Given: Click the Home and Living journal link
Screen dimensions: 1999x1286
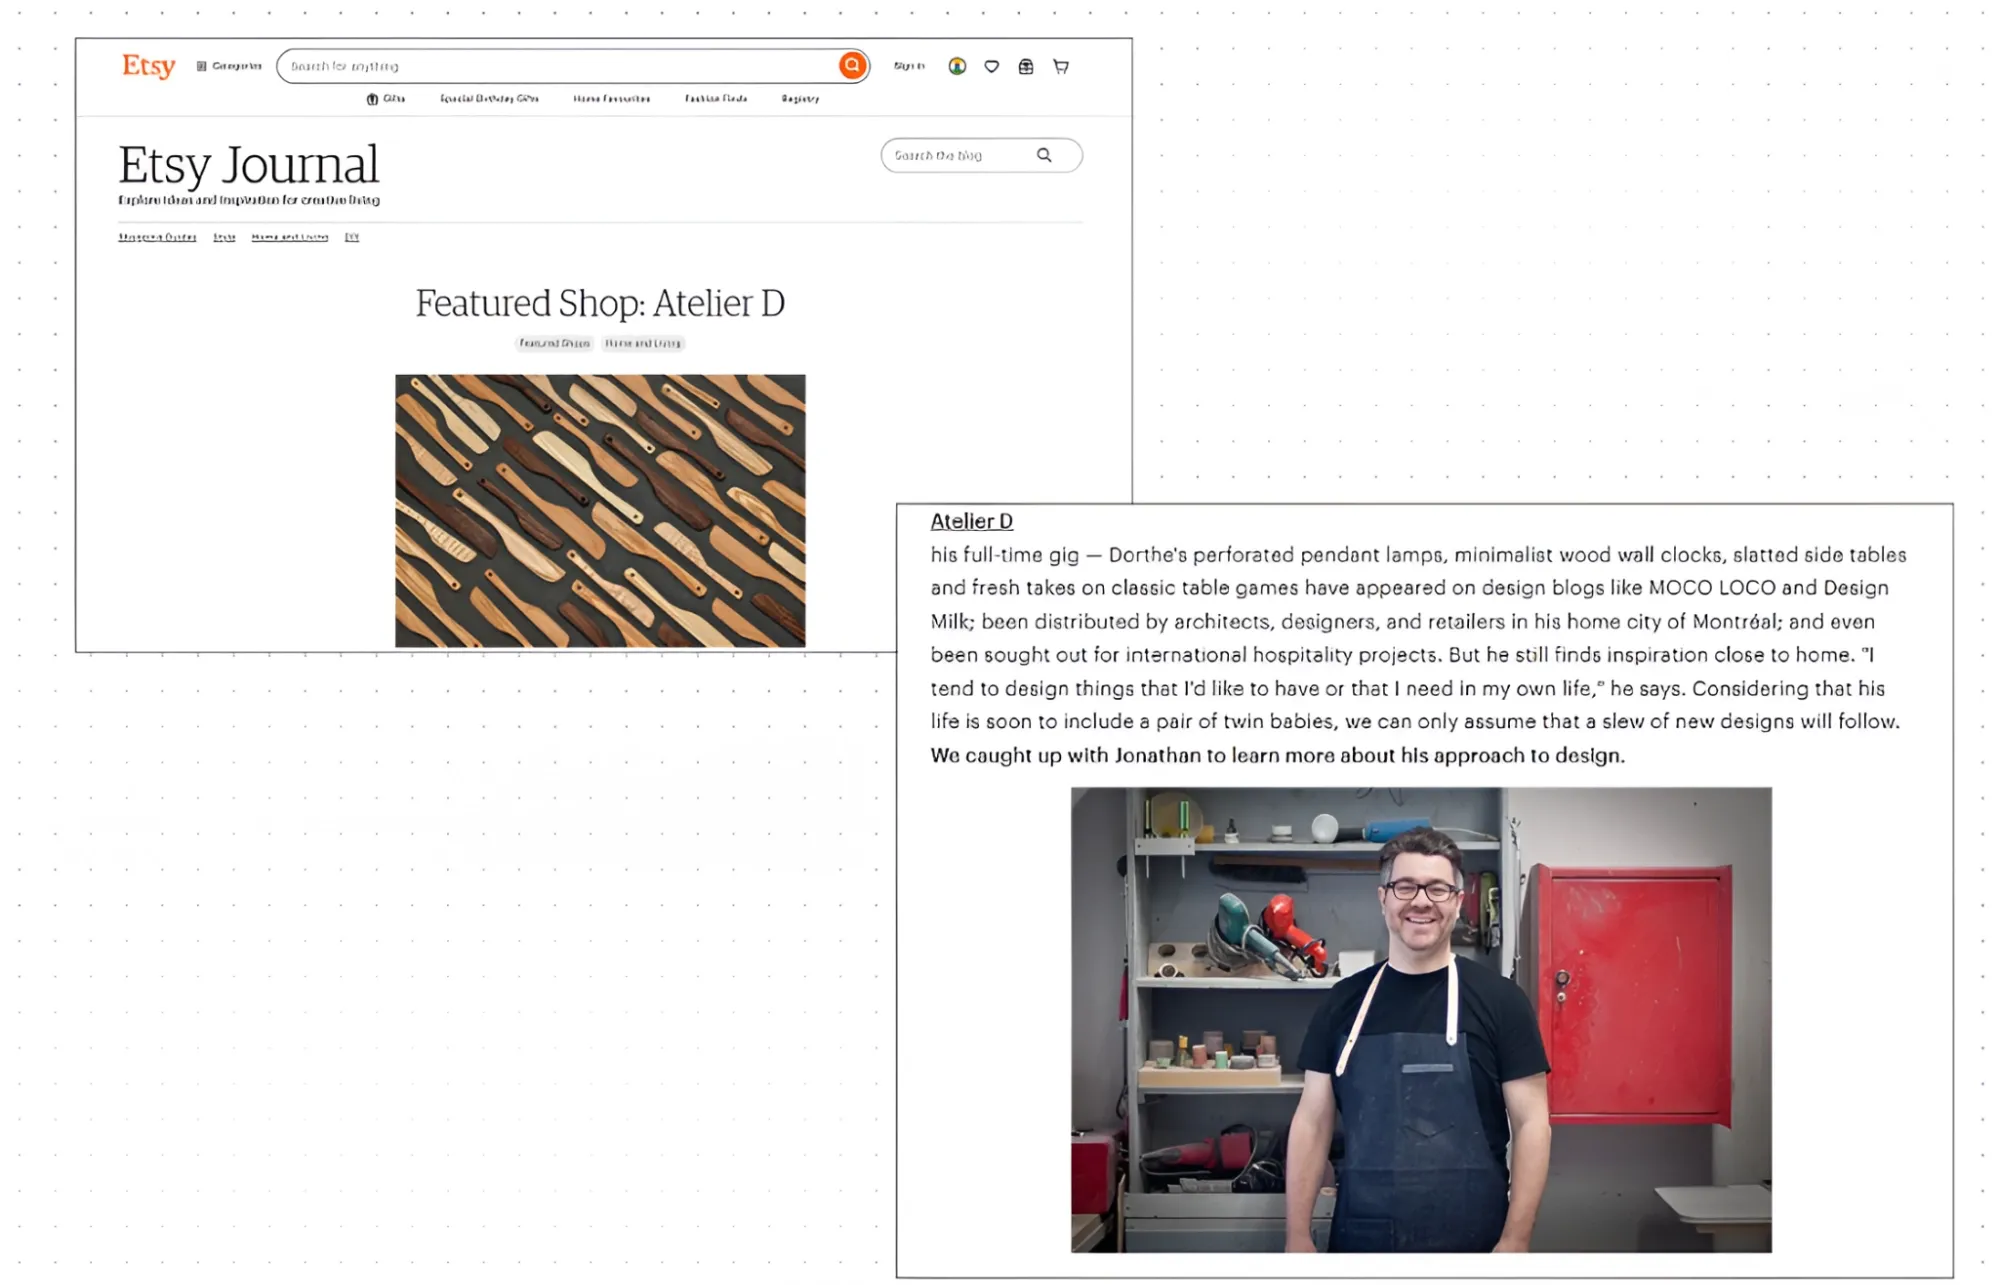Looking at the screenshot, I should 289,237.
